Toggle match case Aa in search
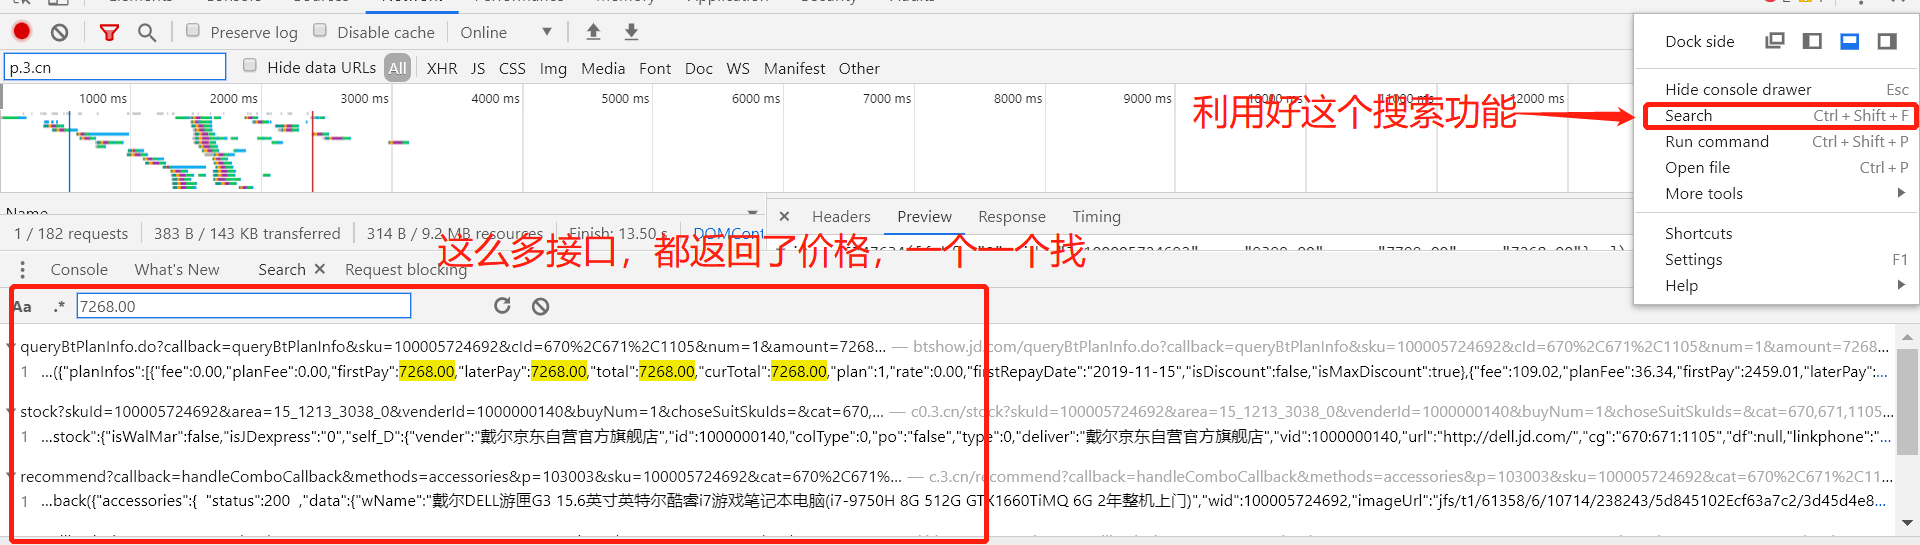 pyautogui.click(x=22, y=306)
